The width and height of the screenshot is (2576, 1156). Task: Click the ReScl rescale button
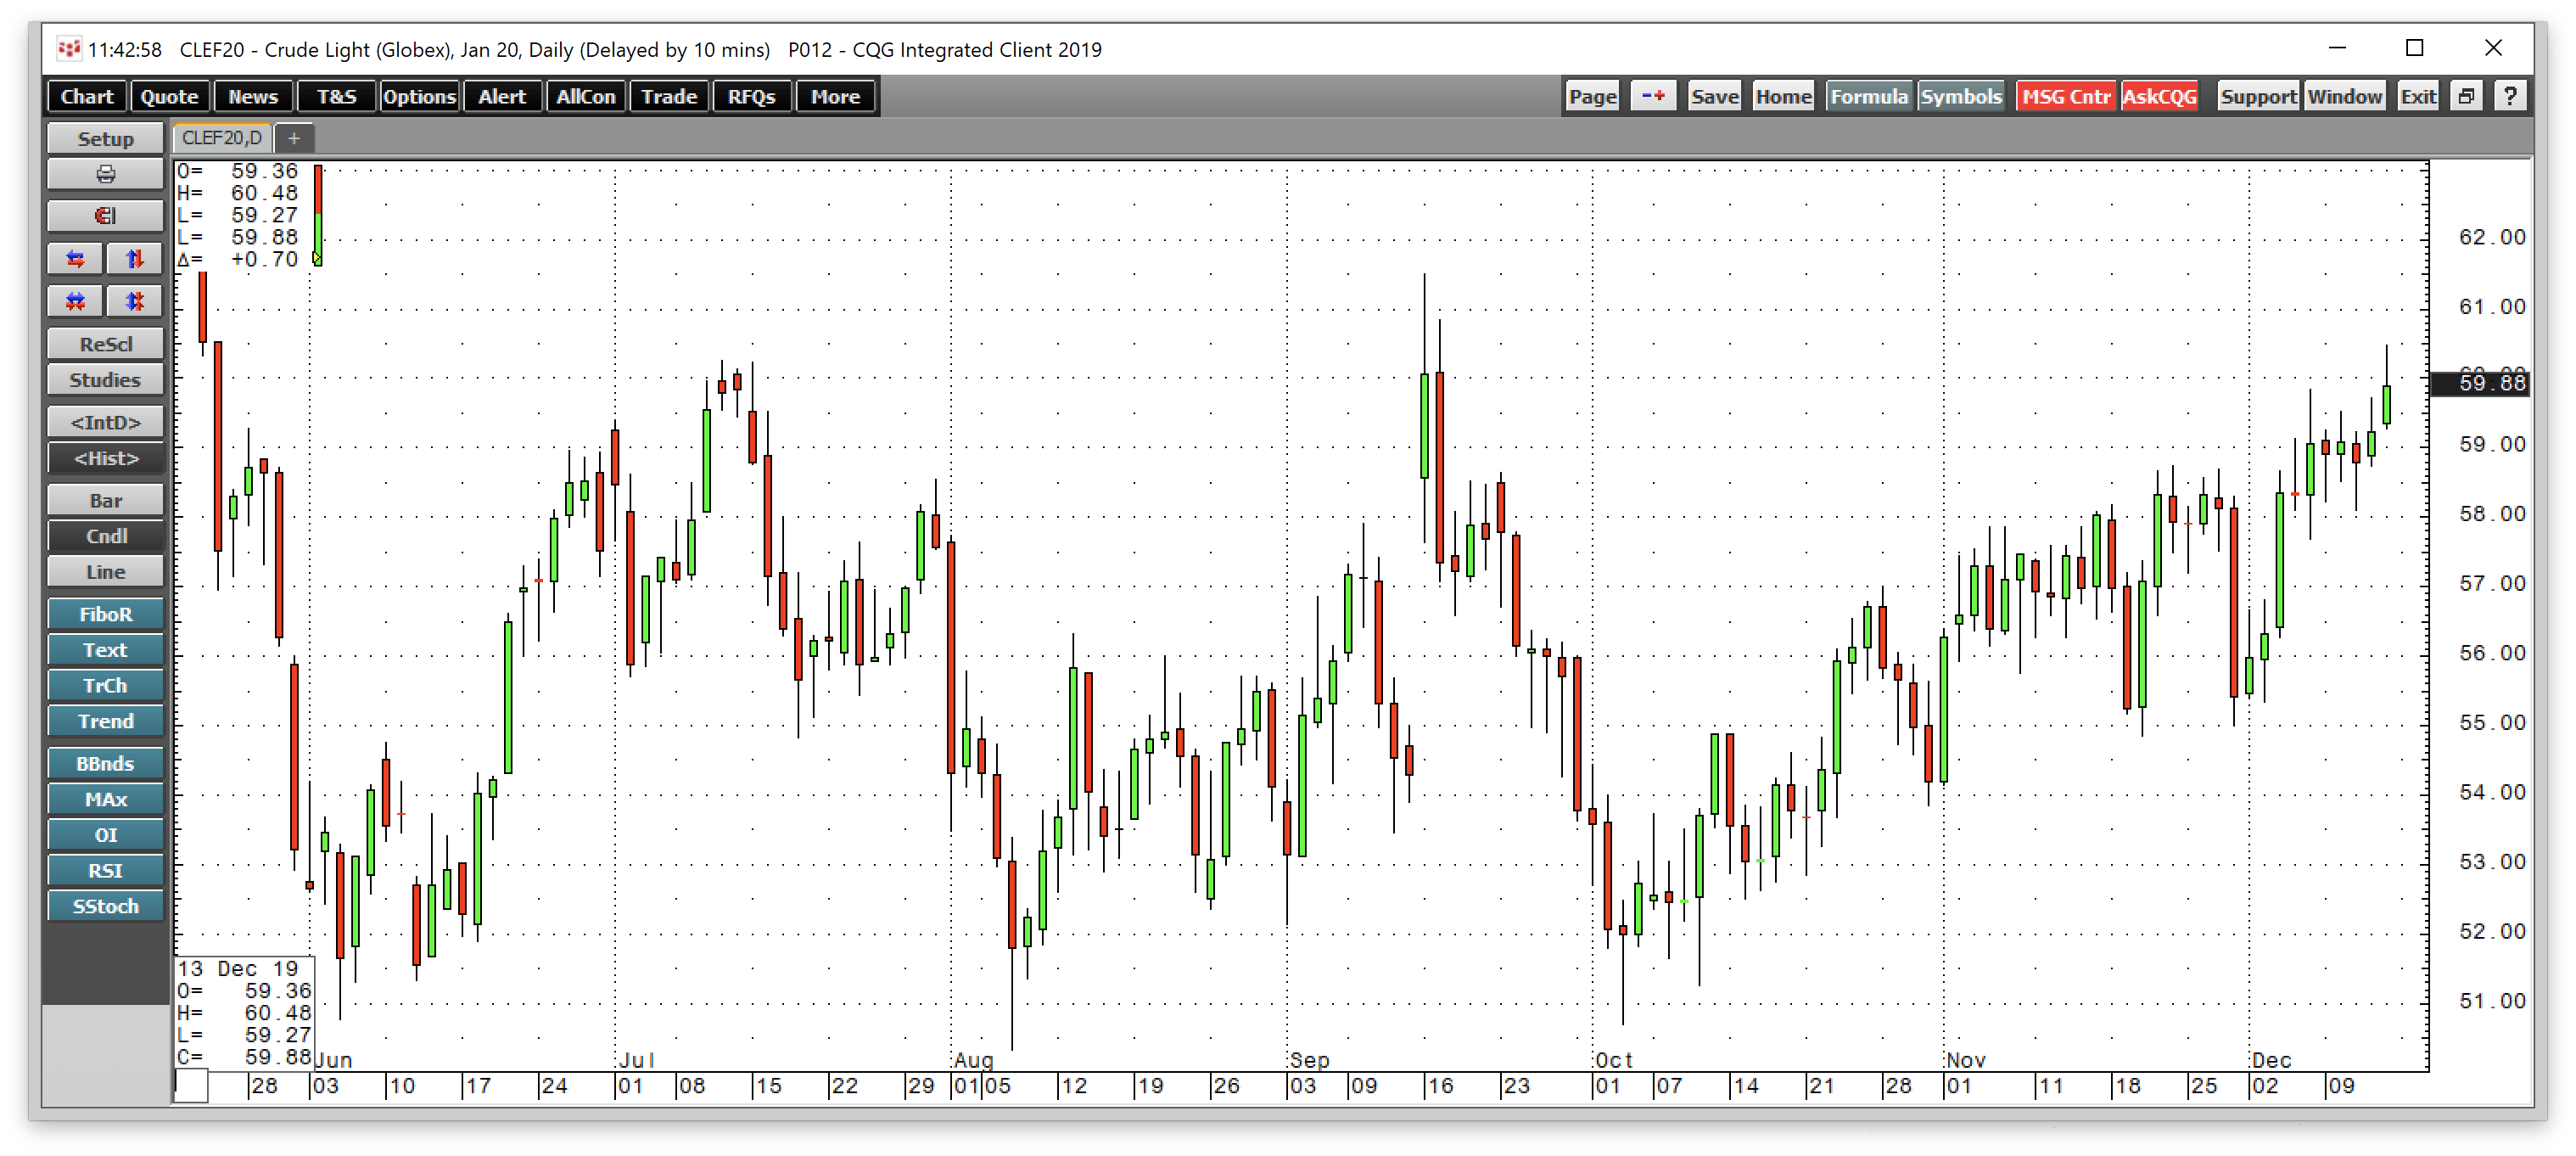point(105,343)
